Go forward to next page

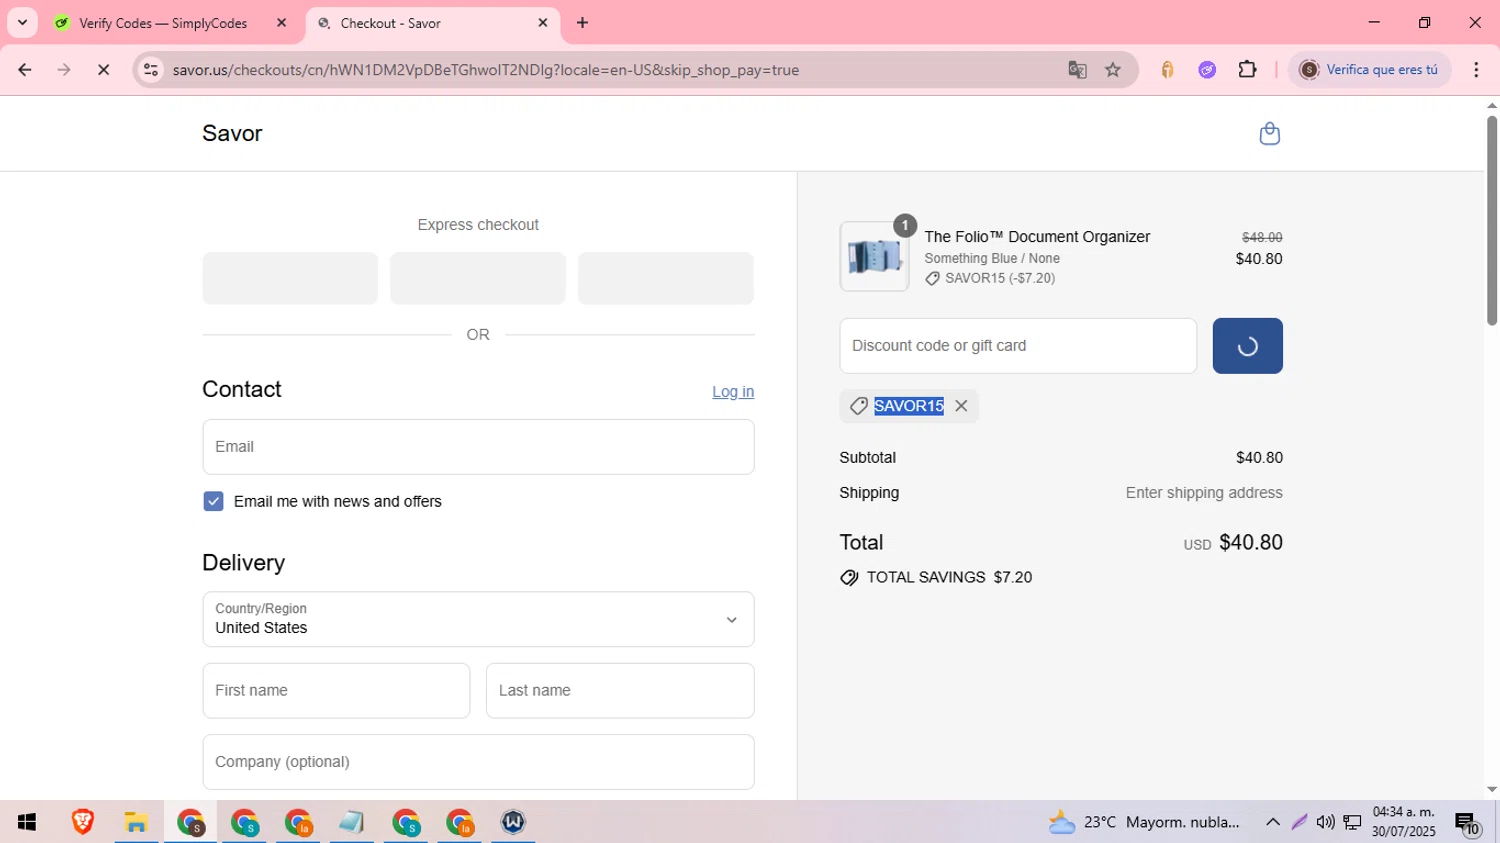pyautogui.click(x=64, y=70)
